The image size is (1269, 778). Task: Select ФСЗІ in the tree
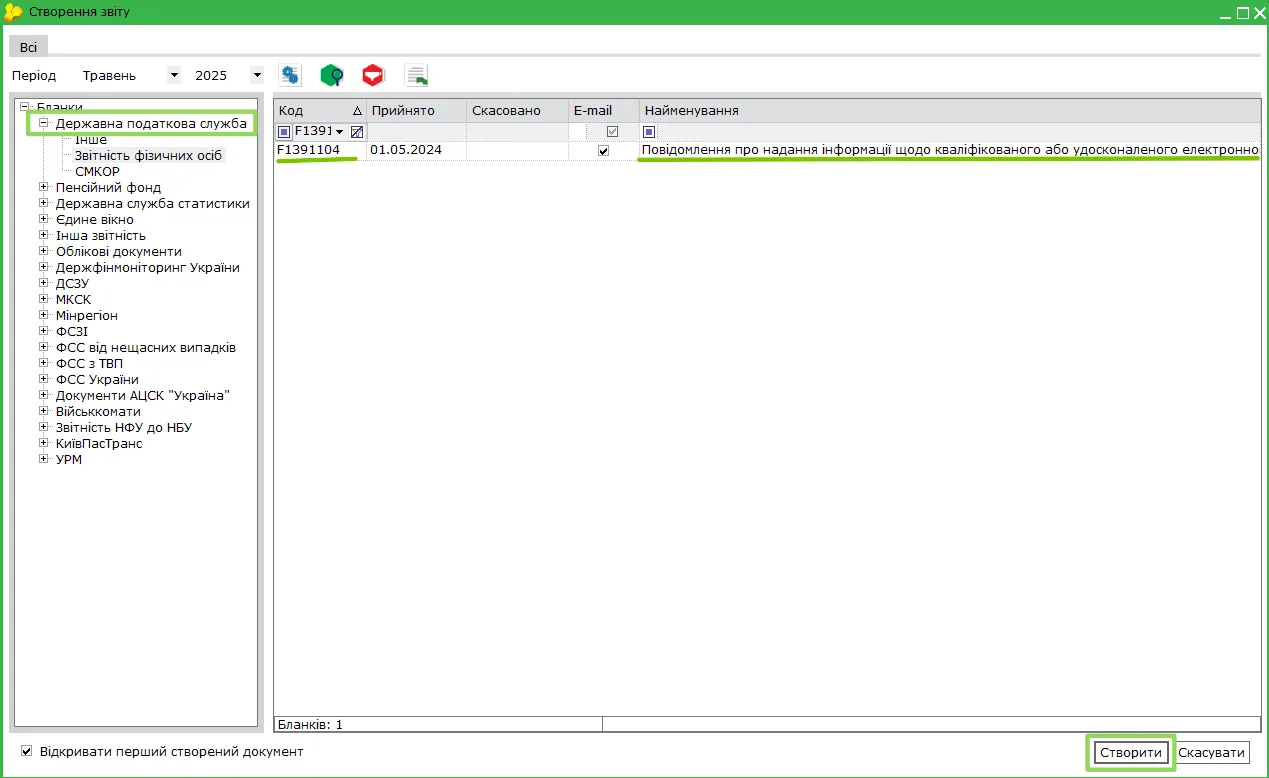(x=72, y=331)
